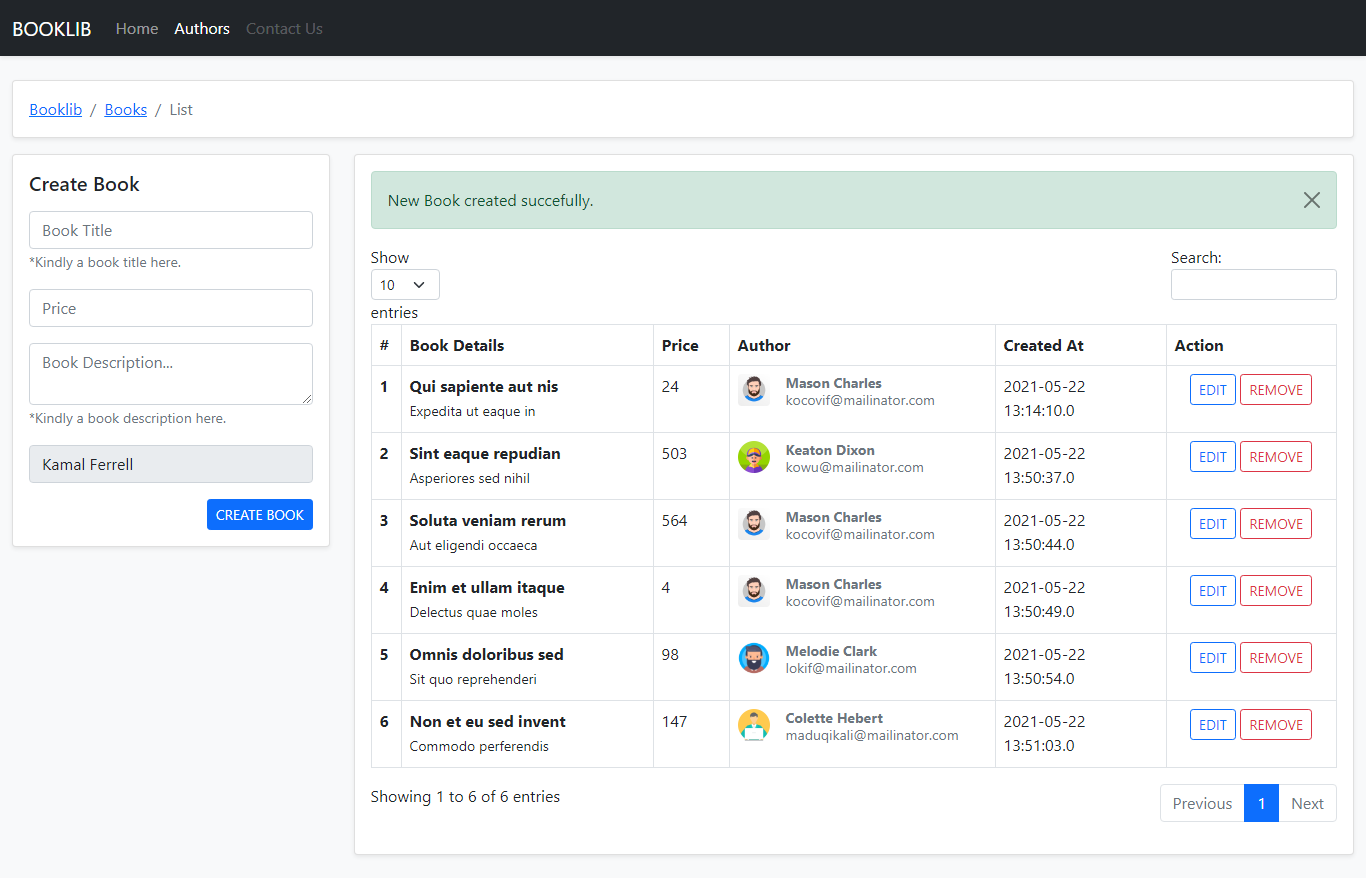Click title 'Non et eu sed invent'
The height and width of the screenshot is (879, 1366).
click(x=488, y=722)
